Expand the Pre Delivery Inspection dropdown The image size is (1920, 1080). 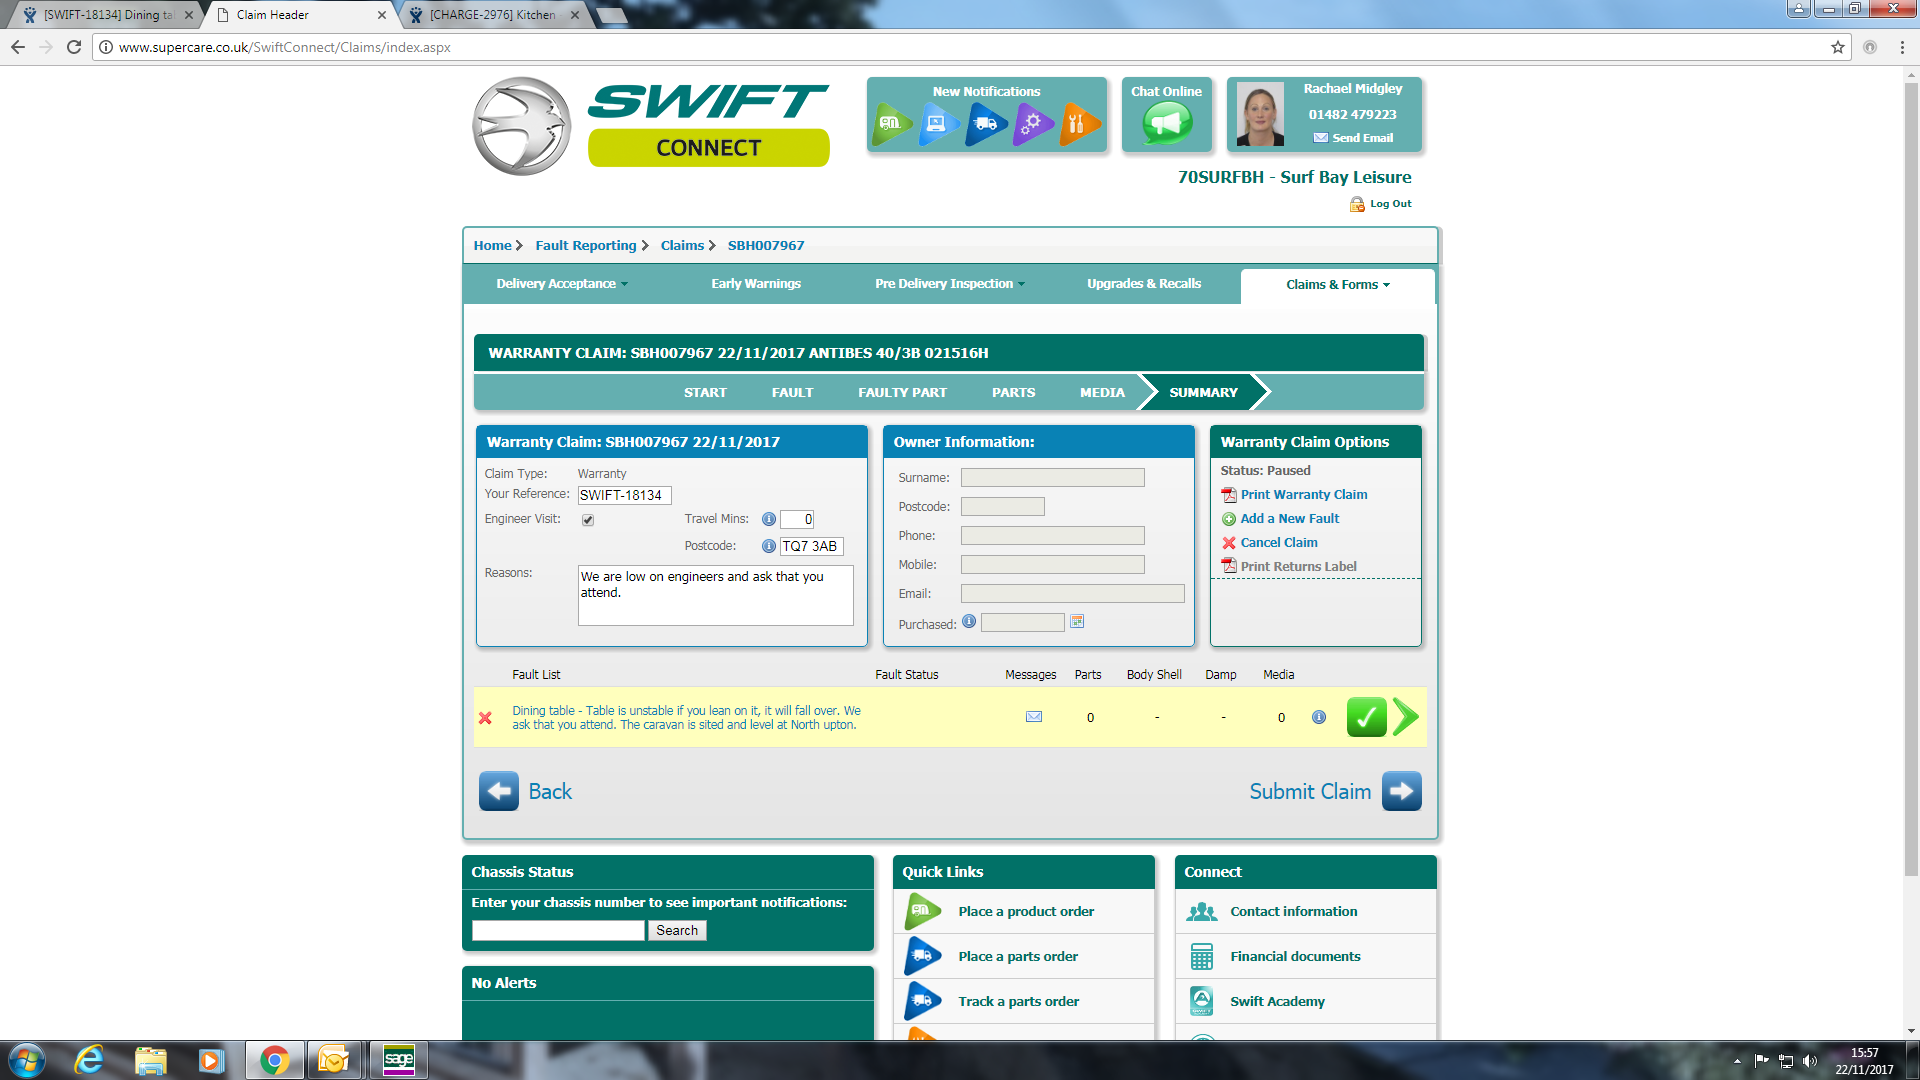point(949,284)
